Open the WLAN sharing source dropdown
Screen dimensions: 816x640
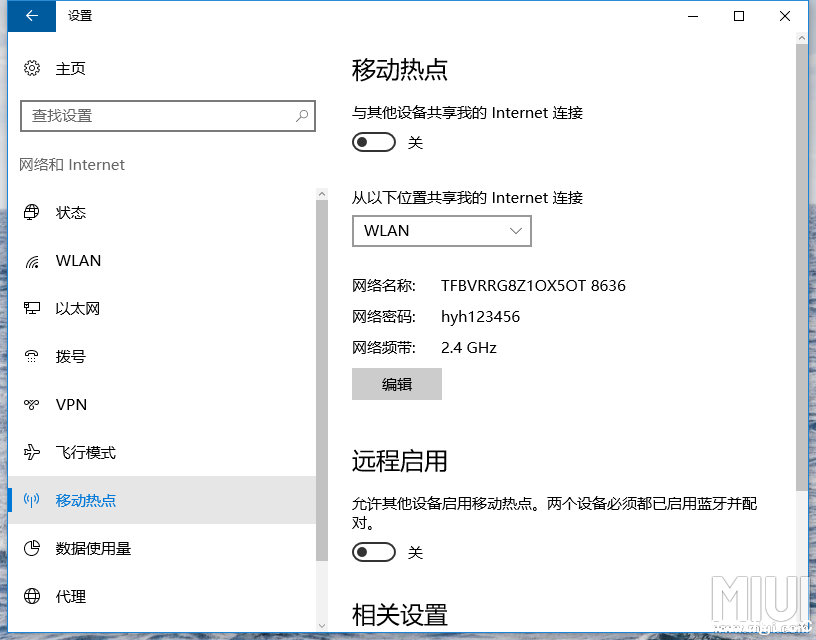[x=441, y=231]
